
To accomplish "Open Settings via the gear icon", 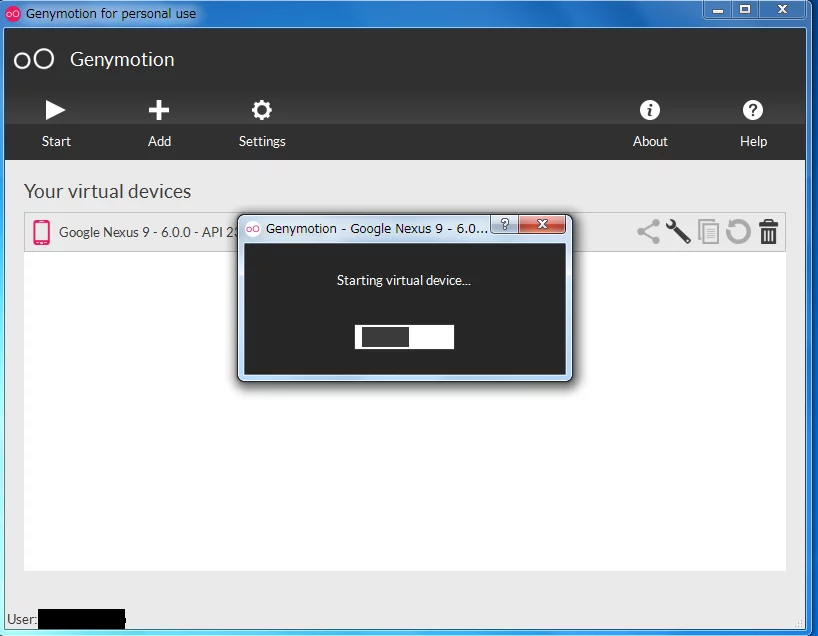I will tap(262, 110).
